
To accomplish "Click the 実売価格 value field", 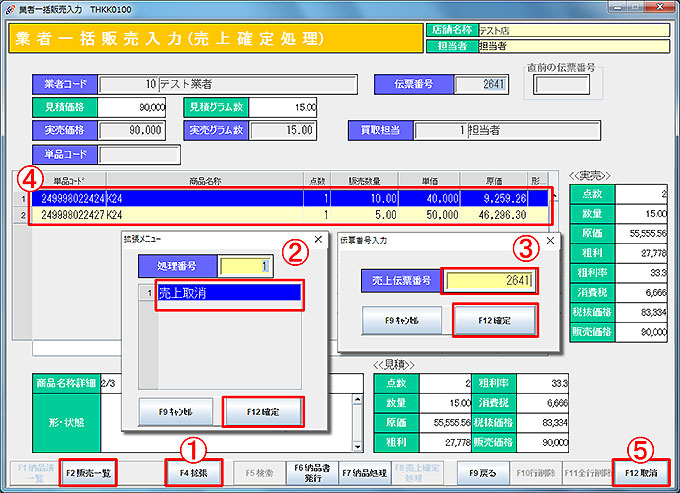I will click(132, 130).
